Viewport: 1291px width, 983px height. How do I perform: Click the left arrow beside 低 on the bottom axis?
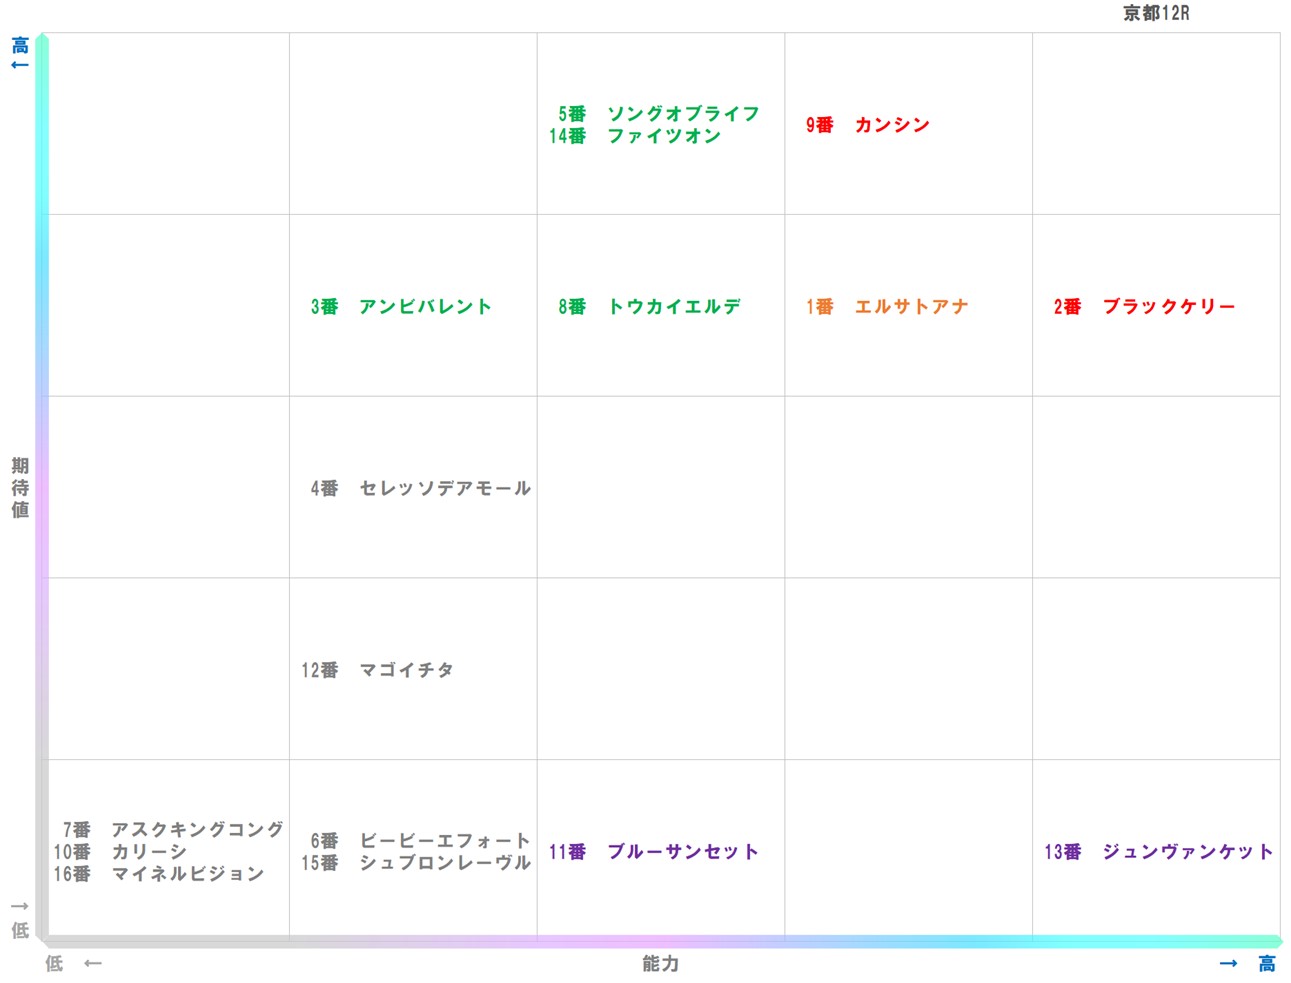click(93, 964)
